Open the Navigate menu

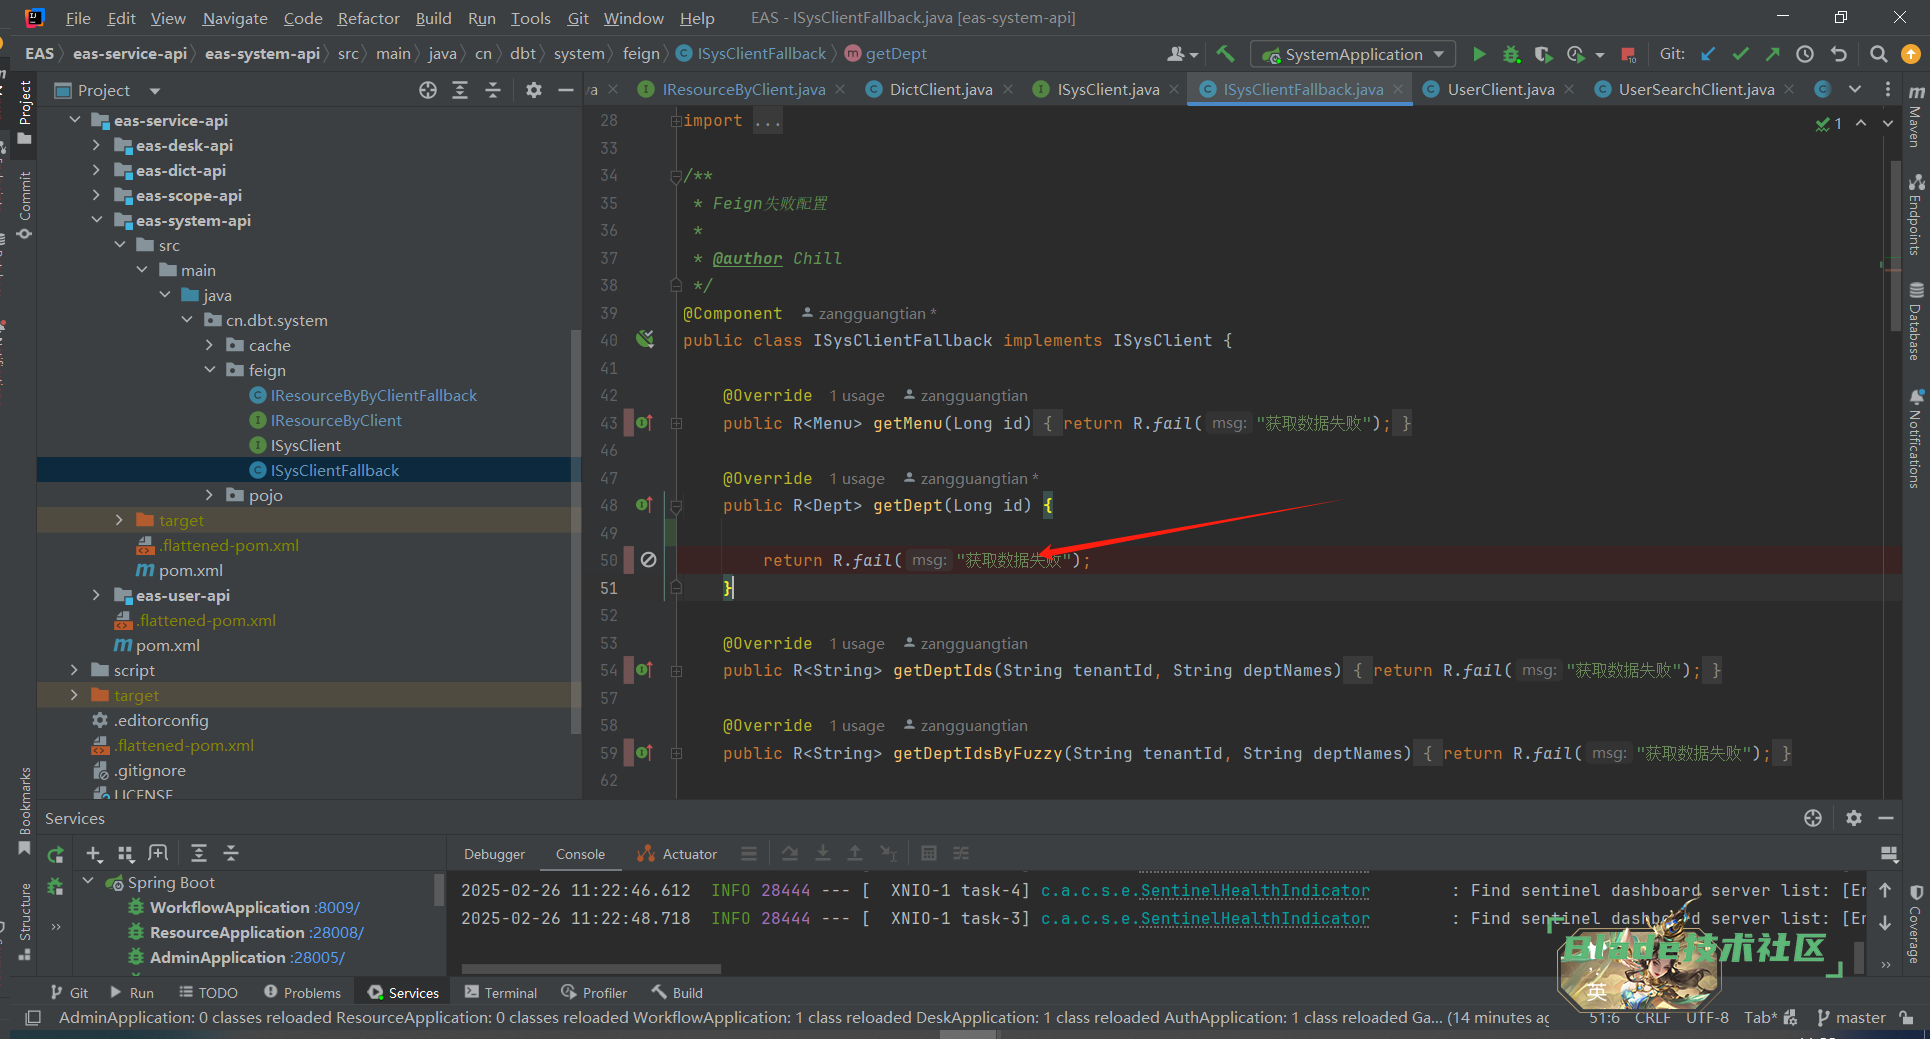(x=235, y=18)
